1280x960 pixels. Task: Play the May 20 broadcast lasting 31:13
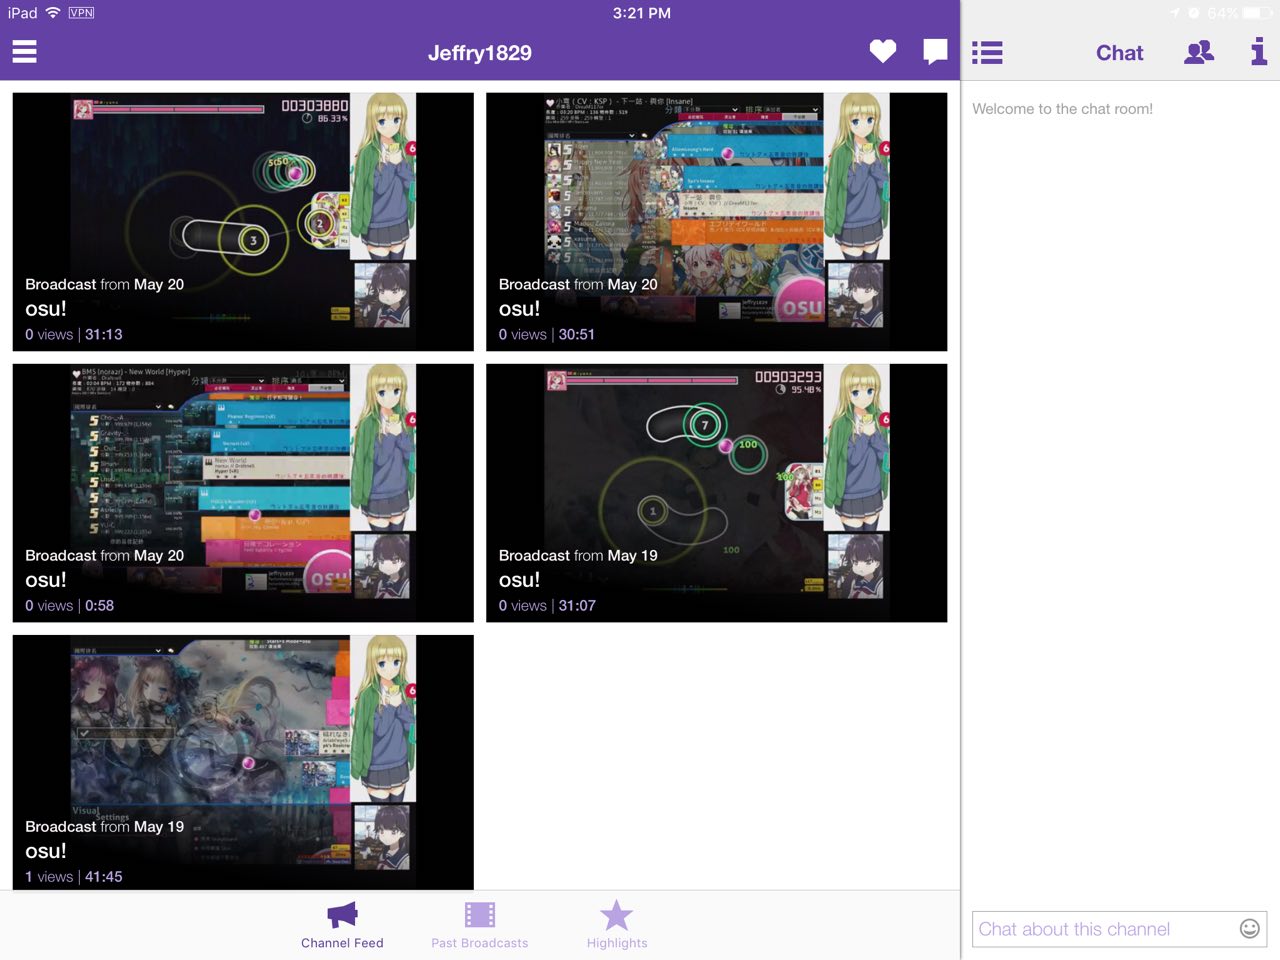coord(243,222)
